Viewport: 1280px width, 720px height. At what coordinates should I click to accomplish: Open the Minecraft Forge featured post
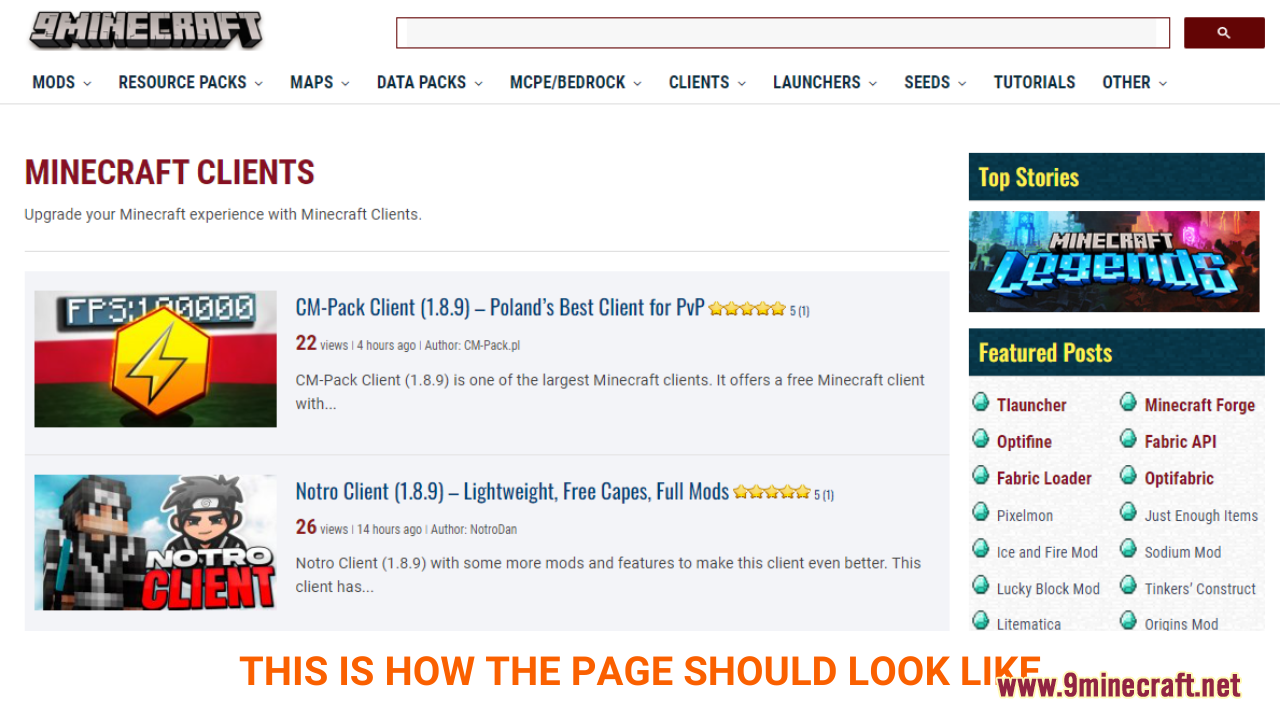click(x=1199, y=405)
